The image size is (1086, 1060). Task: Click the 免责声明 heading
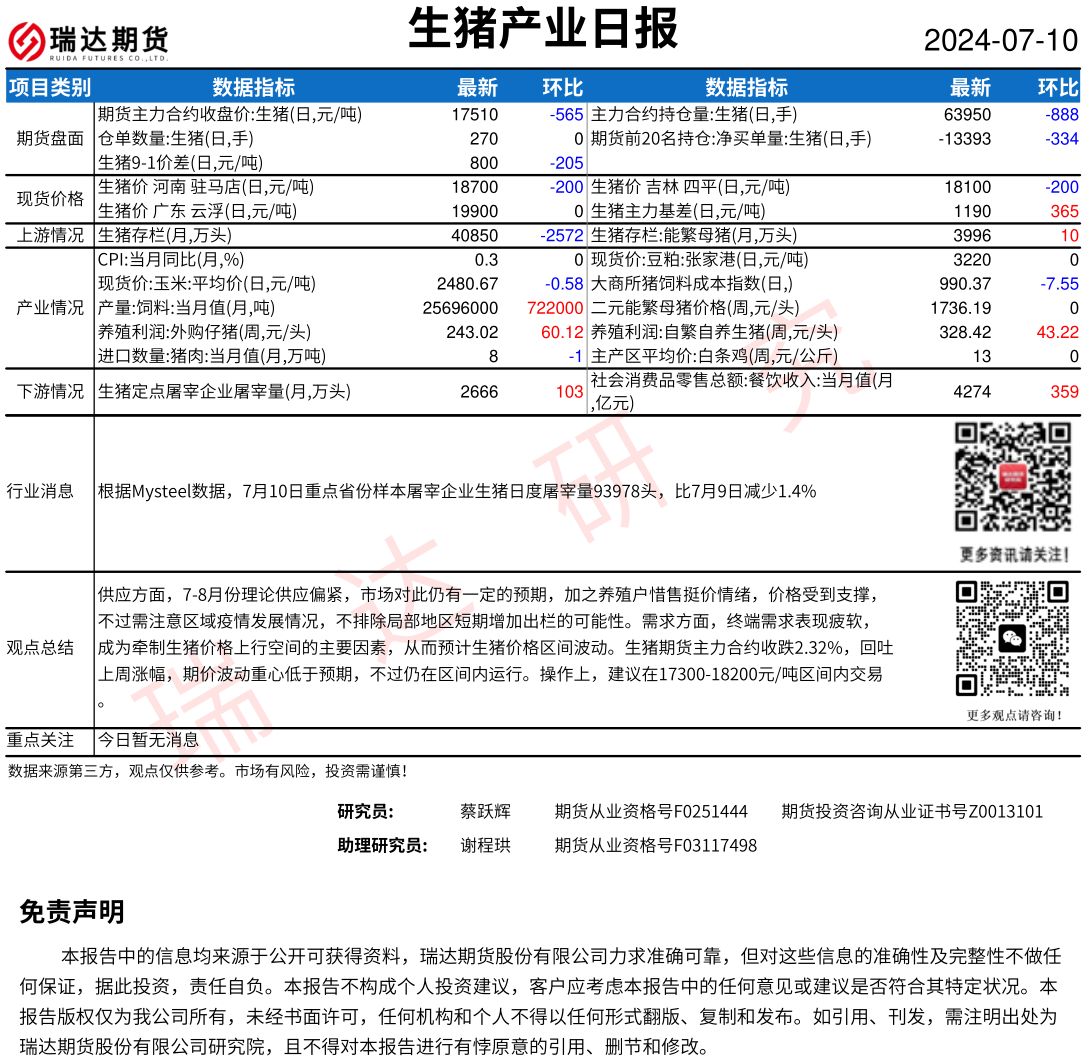point(72,912)
